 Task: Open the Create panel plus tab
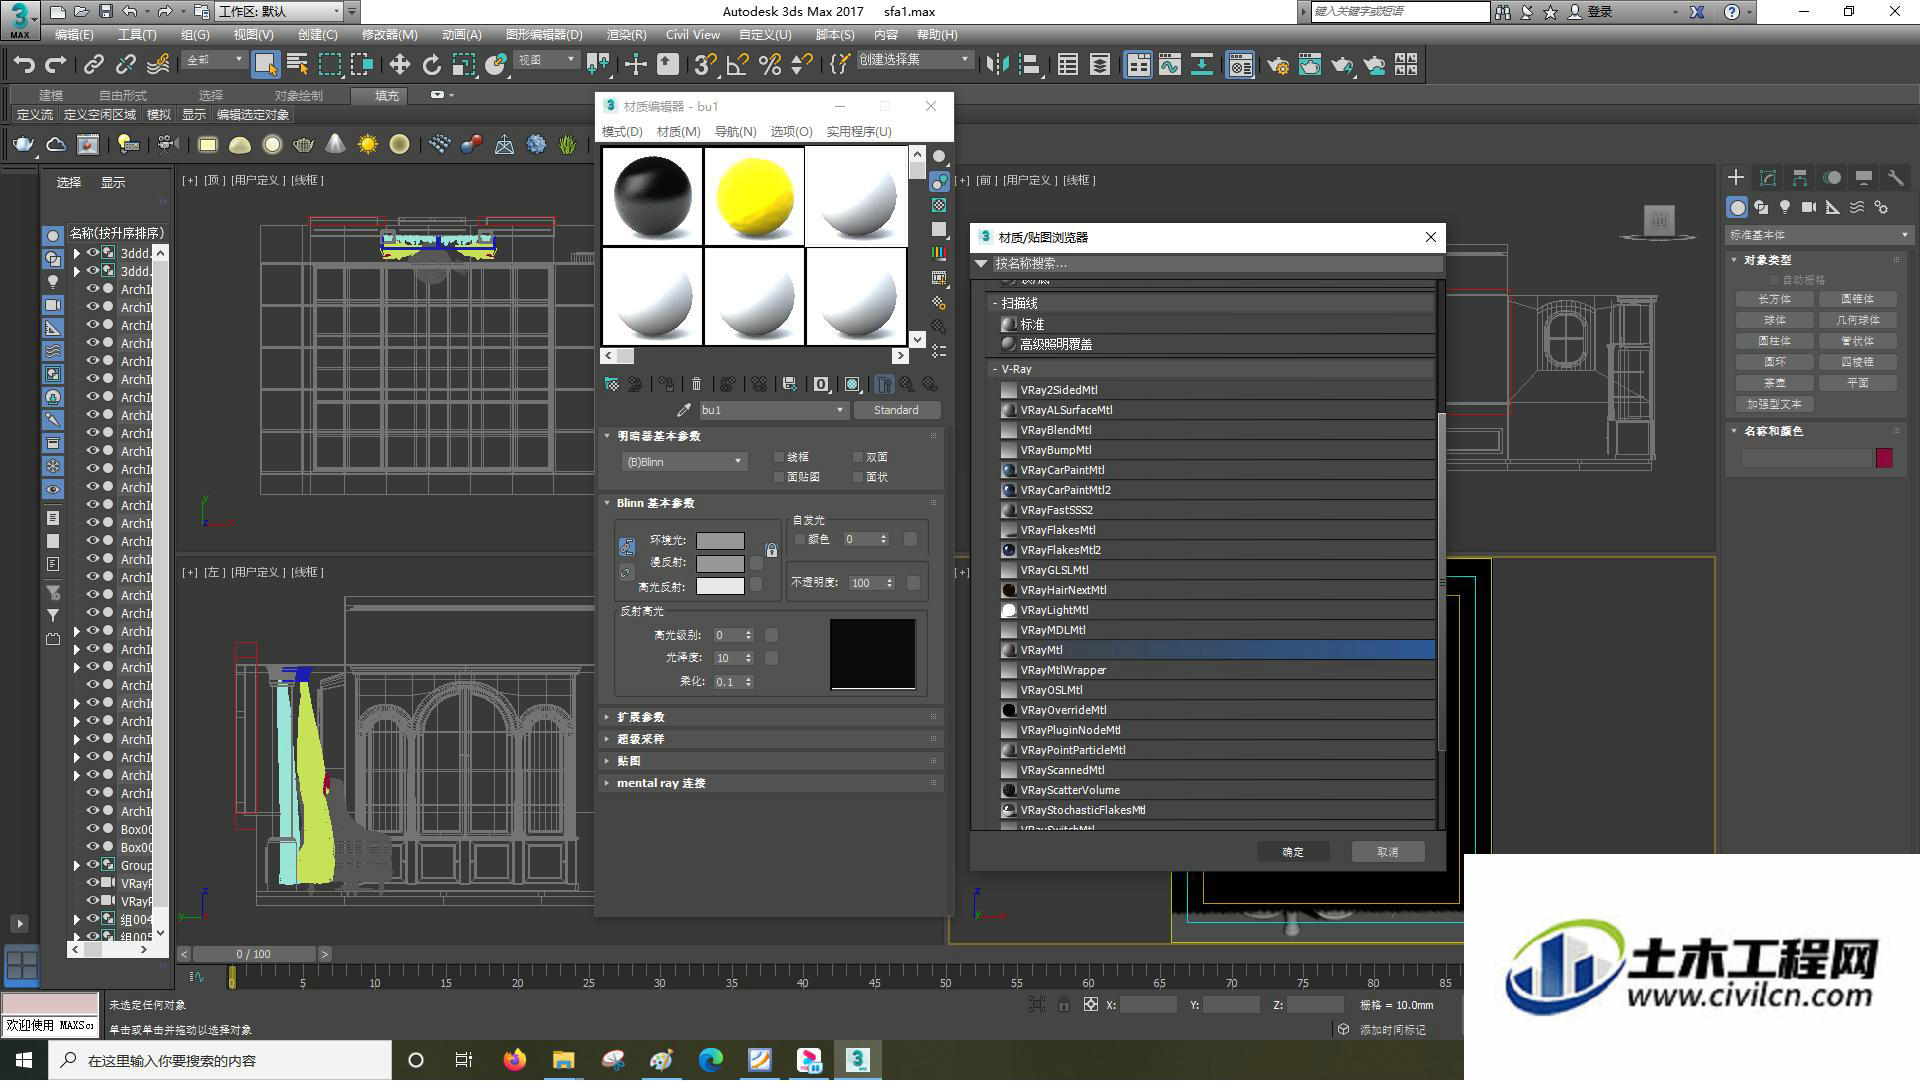pos(1736,178)
